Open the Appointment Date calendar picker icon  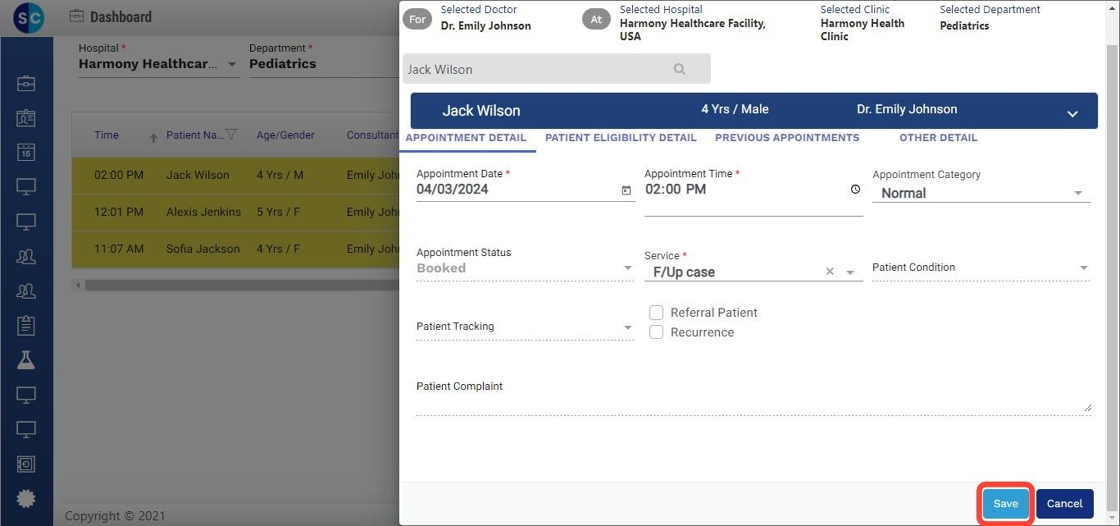point(626,190)
